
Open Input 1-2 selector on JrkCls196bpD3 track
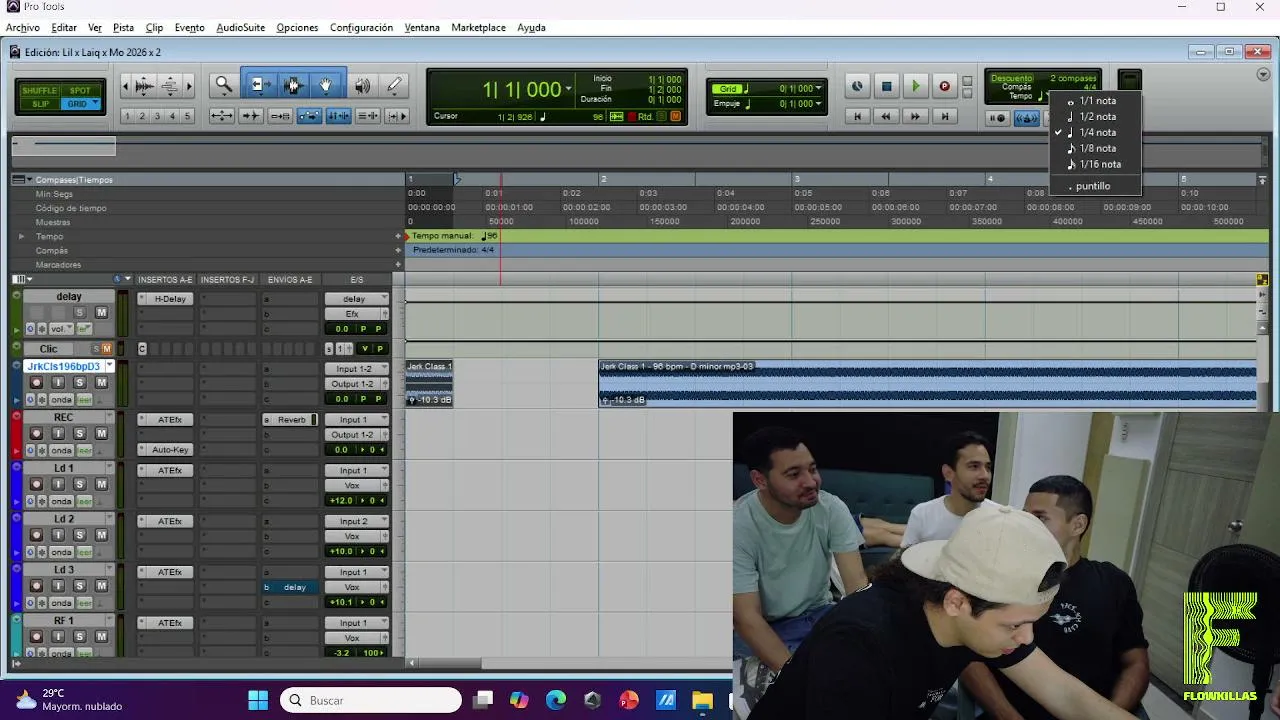click(356, 369)
